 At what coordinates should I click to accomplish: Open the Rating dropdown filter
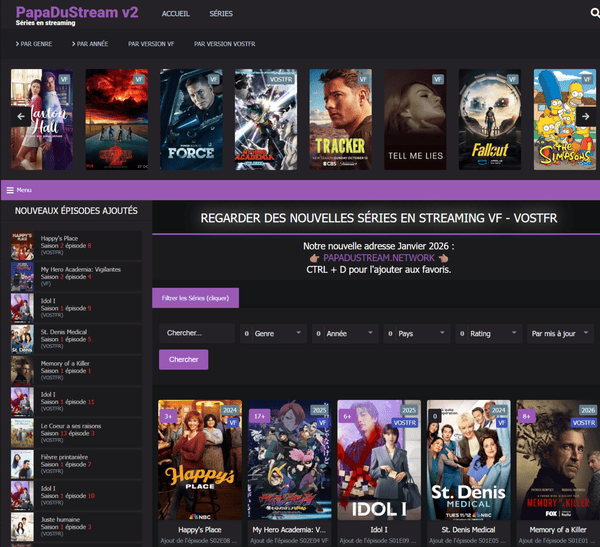click(490, 333)
